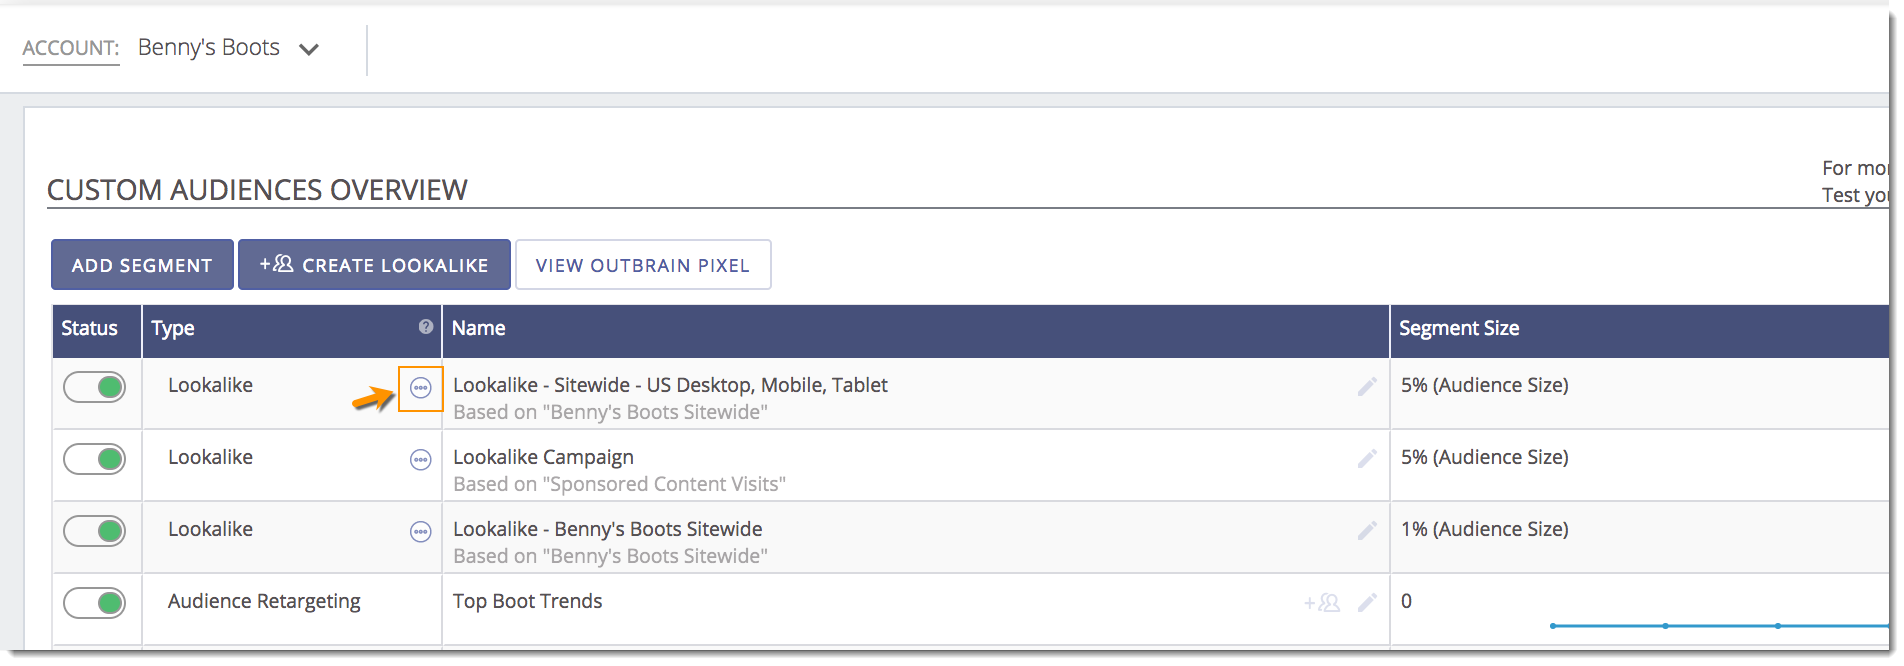
Task: Open options for the Lookalike Sitewide US segment
Action: tap(420, 388)
